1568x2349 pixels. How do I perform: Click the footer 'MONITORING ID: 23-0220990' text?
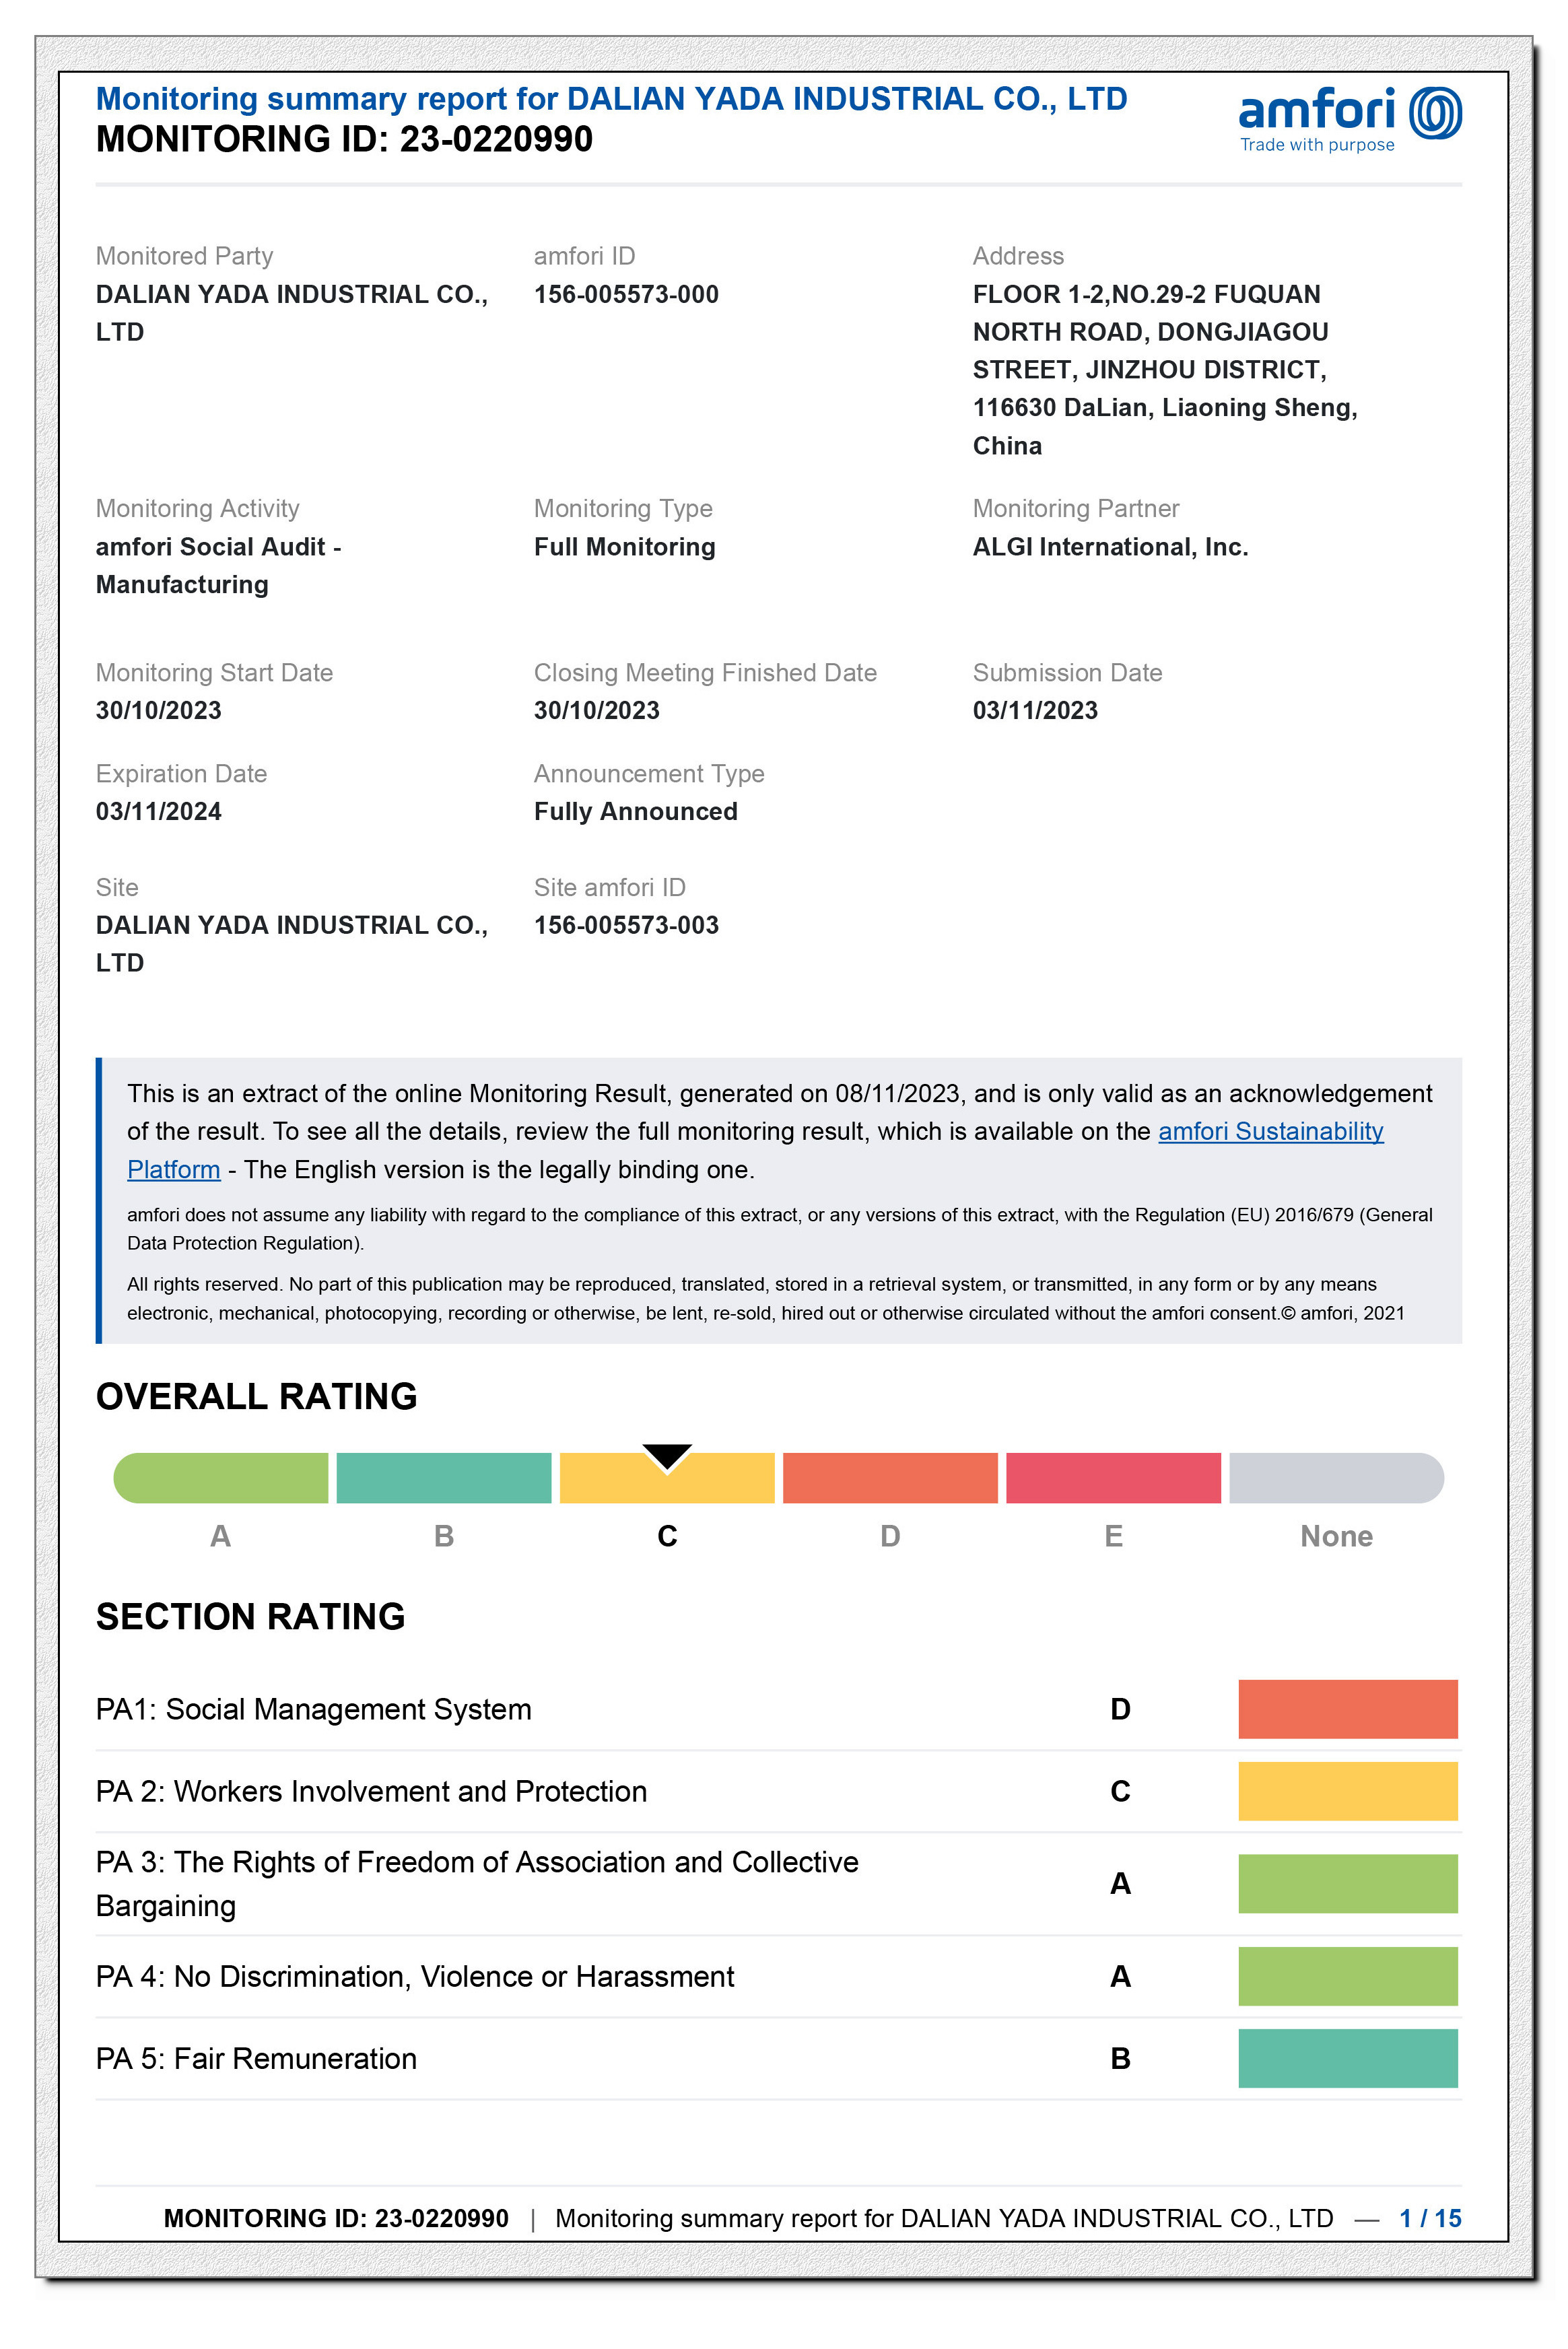[336, 2218]
